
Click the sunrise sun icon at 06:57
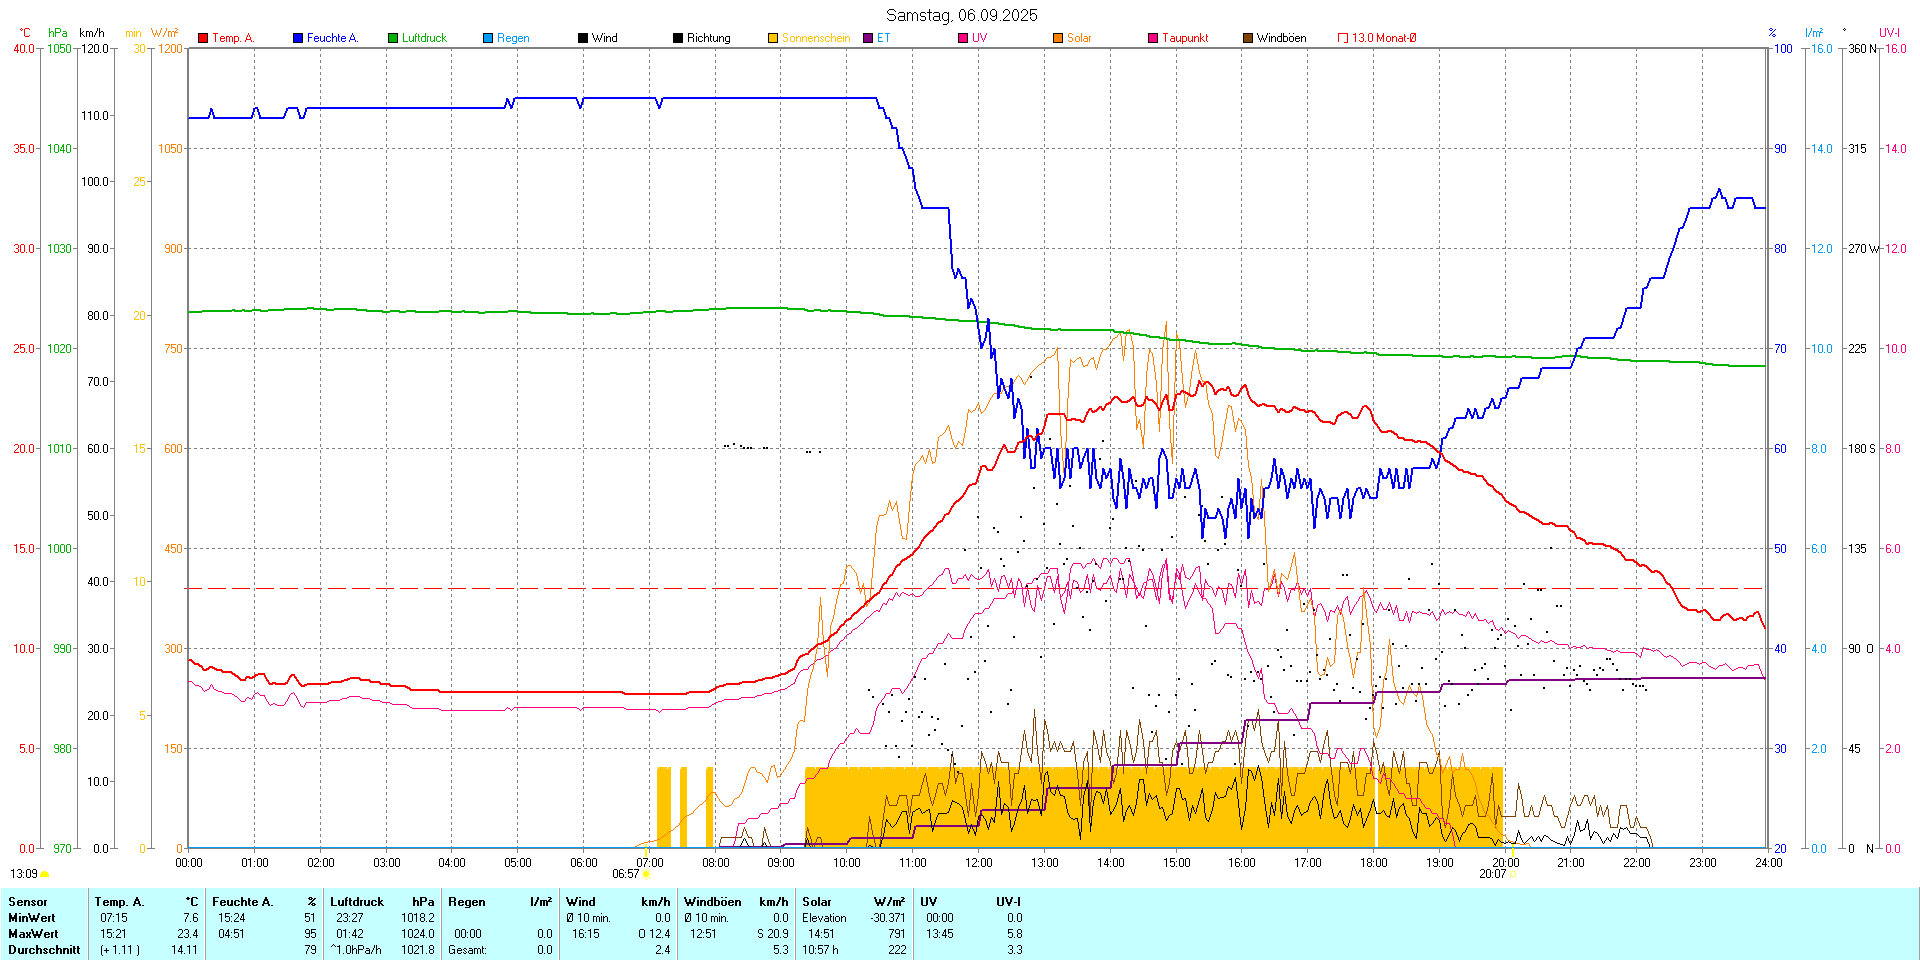(x=646, y=874)
